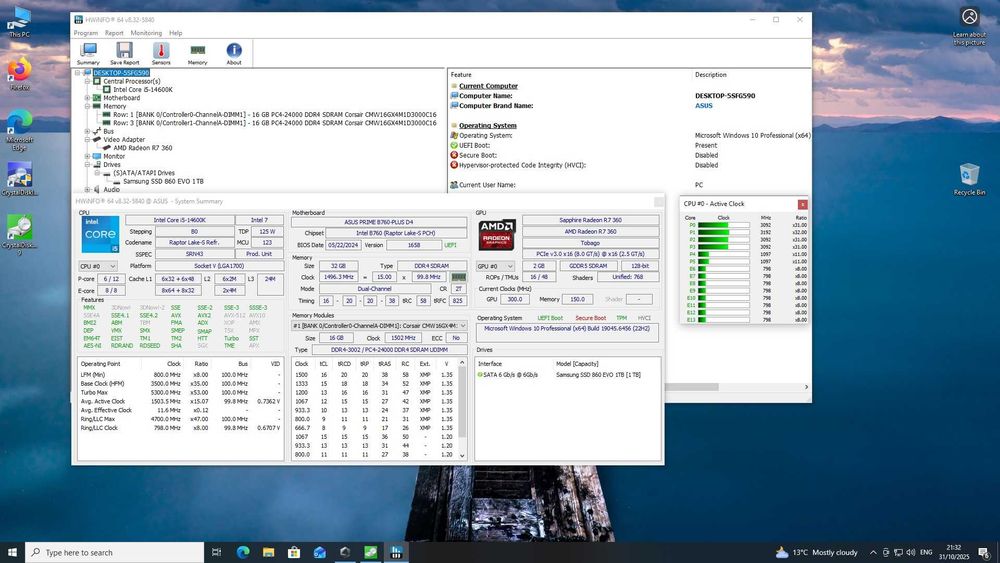Click the green status icon beside SATA 6 Gb/s
Screen dimensions: 1000x563
pyautogui.click(x=480, y=375)
